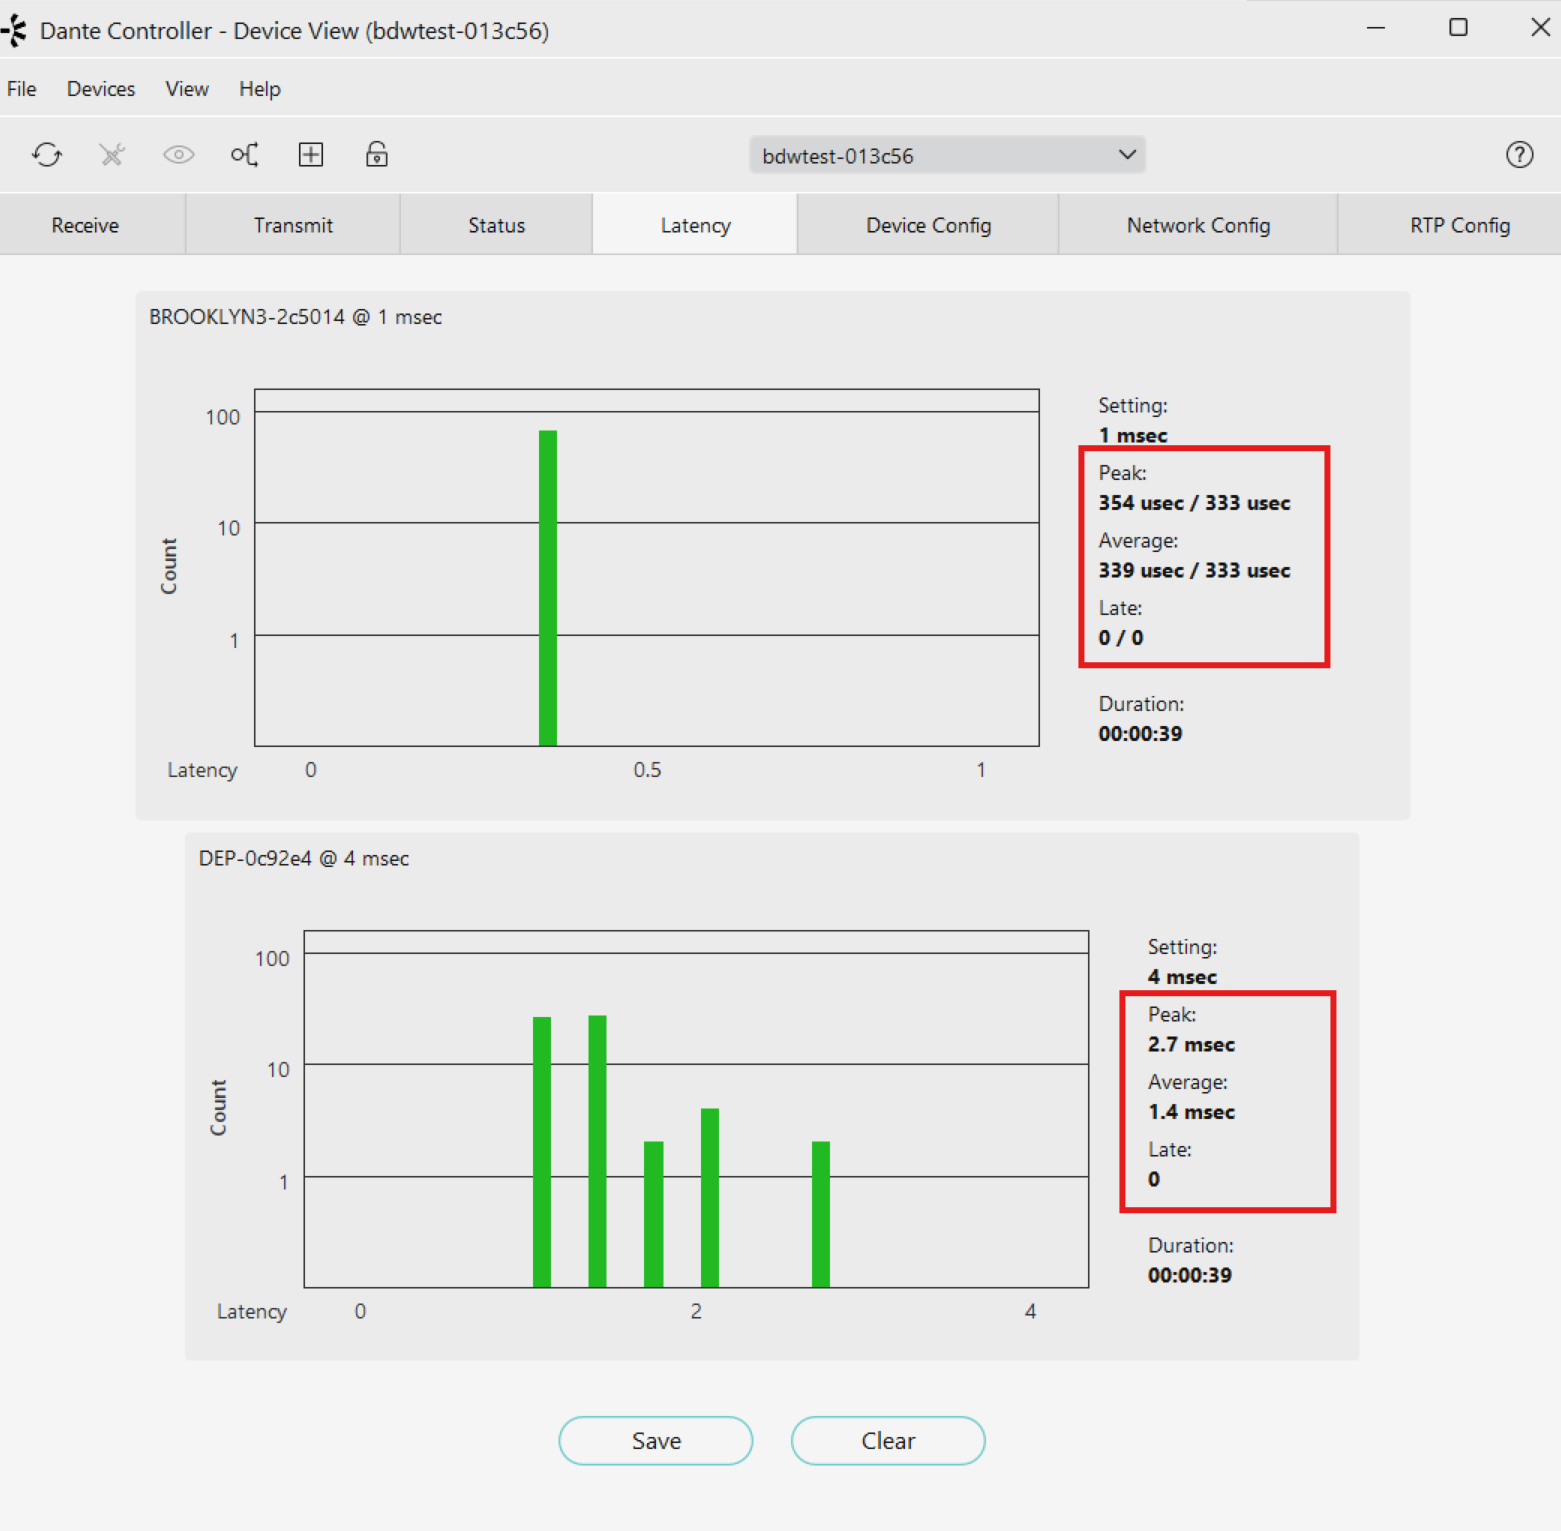Open the Help question mark icon
The height and width of the screenshot is (1531, 1561).
click(x=1519, y=155)
